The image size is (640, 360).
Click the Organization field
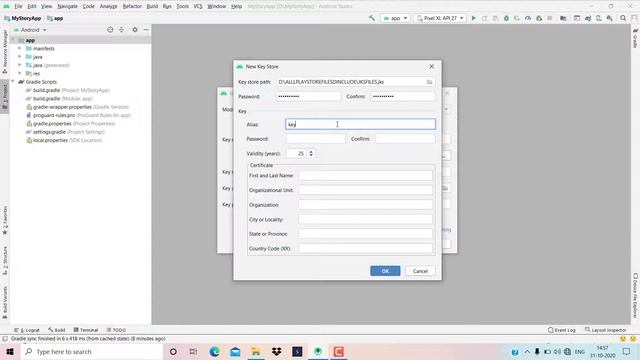pyautogui.click(x=366, y=205)
